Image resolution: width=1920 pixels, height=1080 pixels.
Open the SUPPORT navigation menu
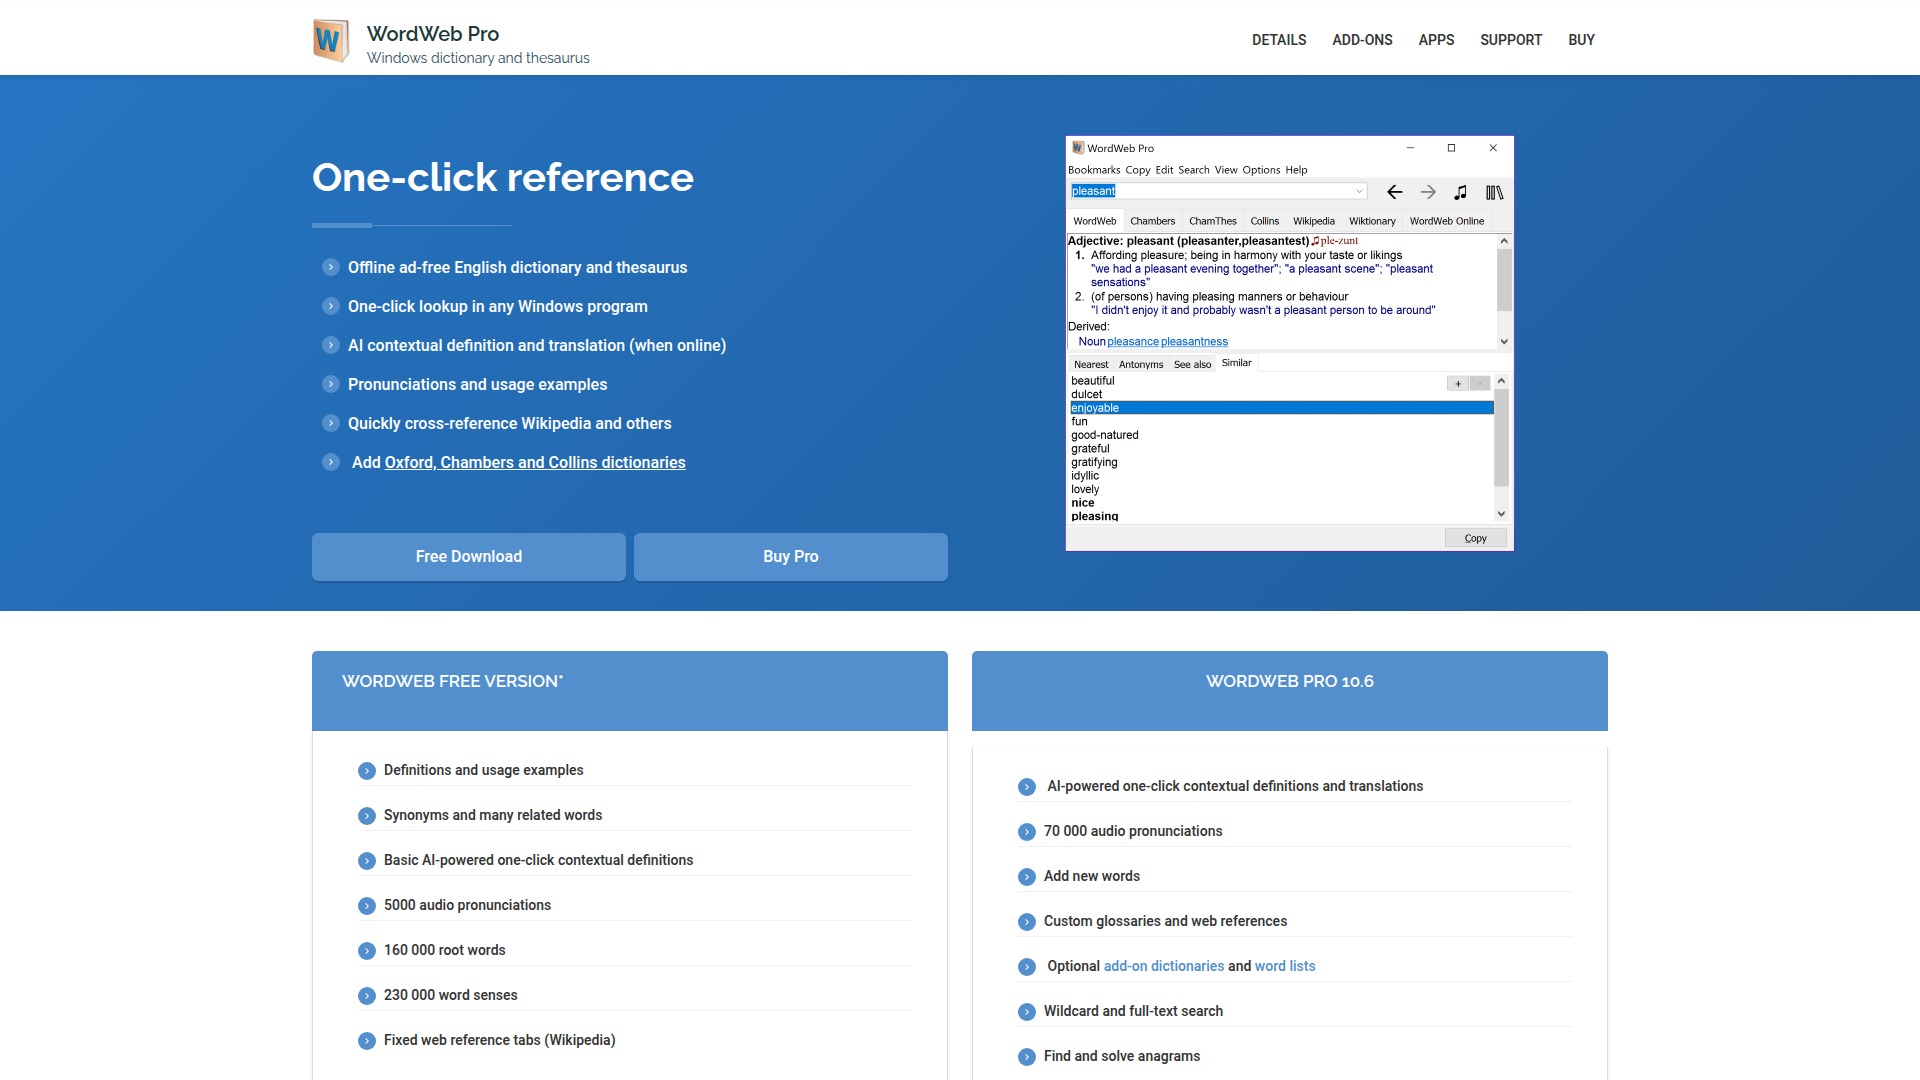pyautogui.click(x=1511, y=40)
